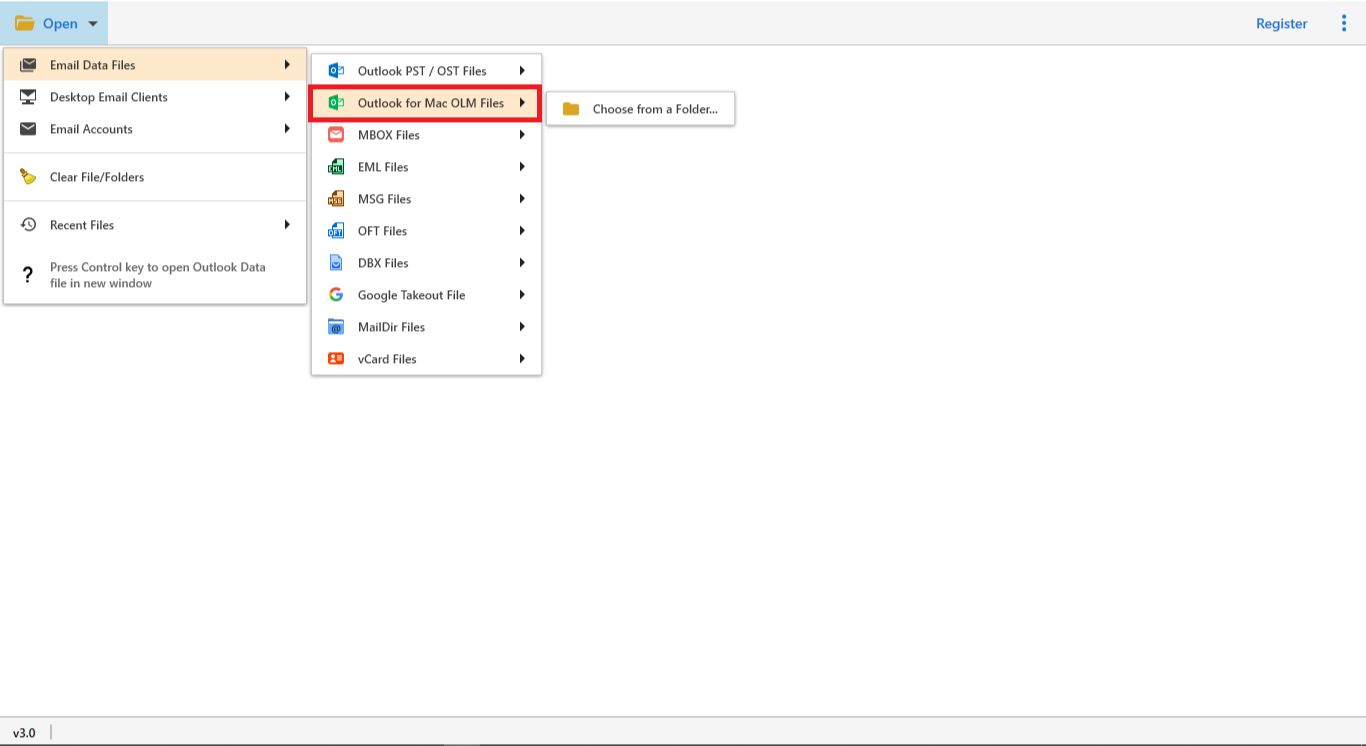1366x746 pixels.
Task: Select the EML Files entry
Action: tap(427, 167)
